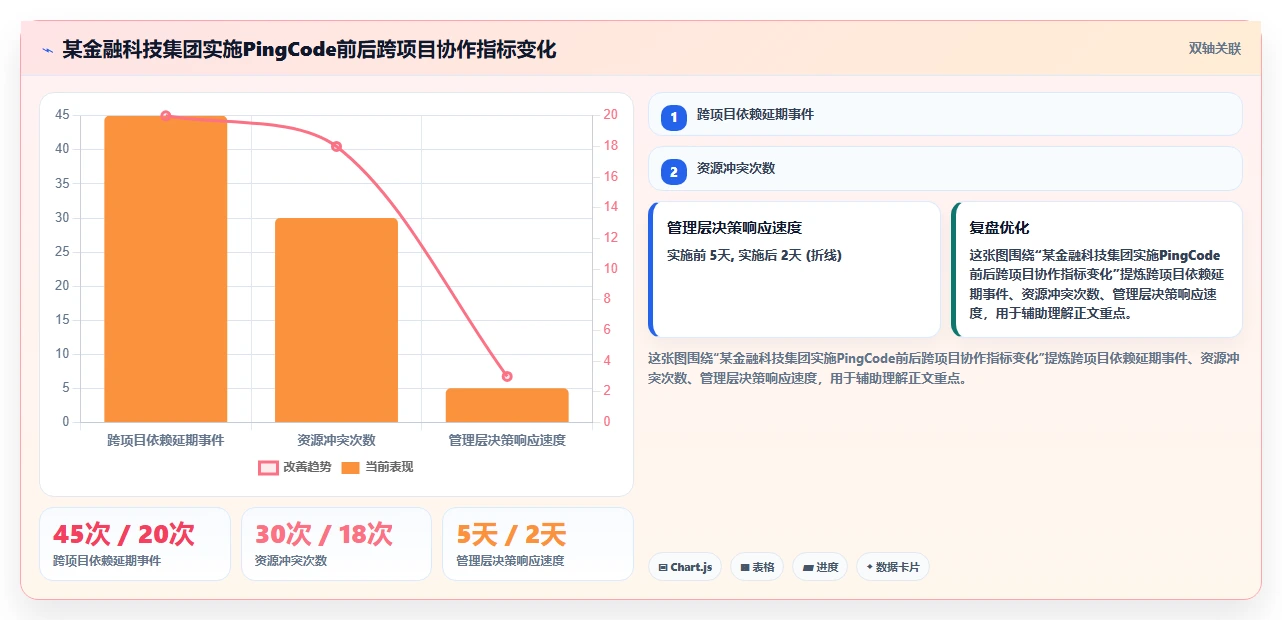Click the chart title 某金融科技集团实施PingCode前后跨项目协作指标变化

pyautogui.click(x=309, y=50)
